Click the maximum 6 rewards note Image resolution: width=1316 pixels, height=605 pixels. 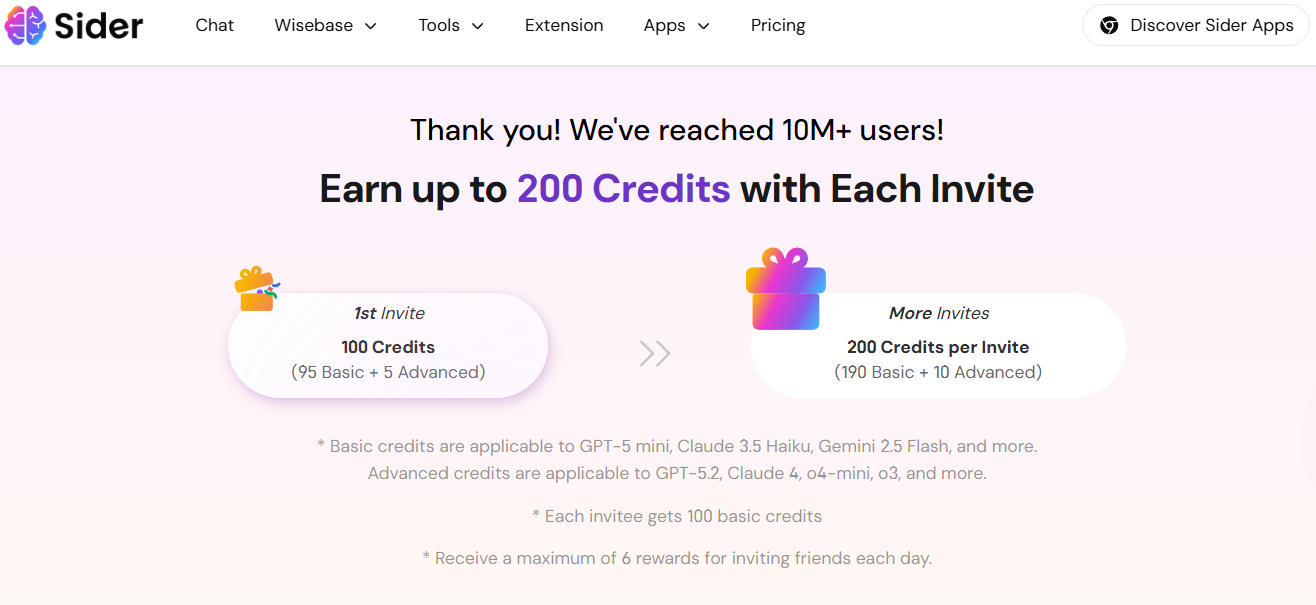677,558
